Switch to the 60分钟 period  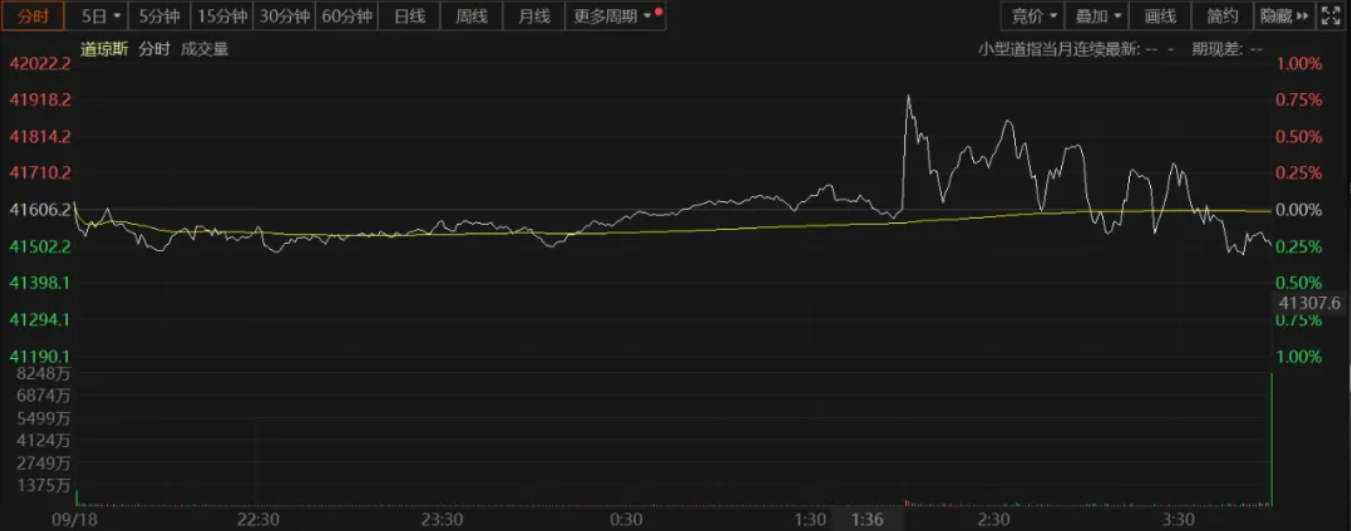348,16
